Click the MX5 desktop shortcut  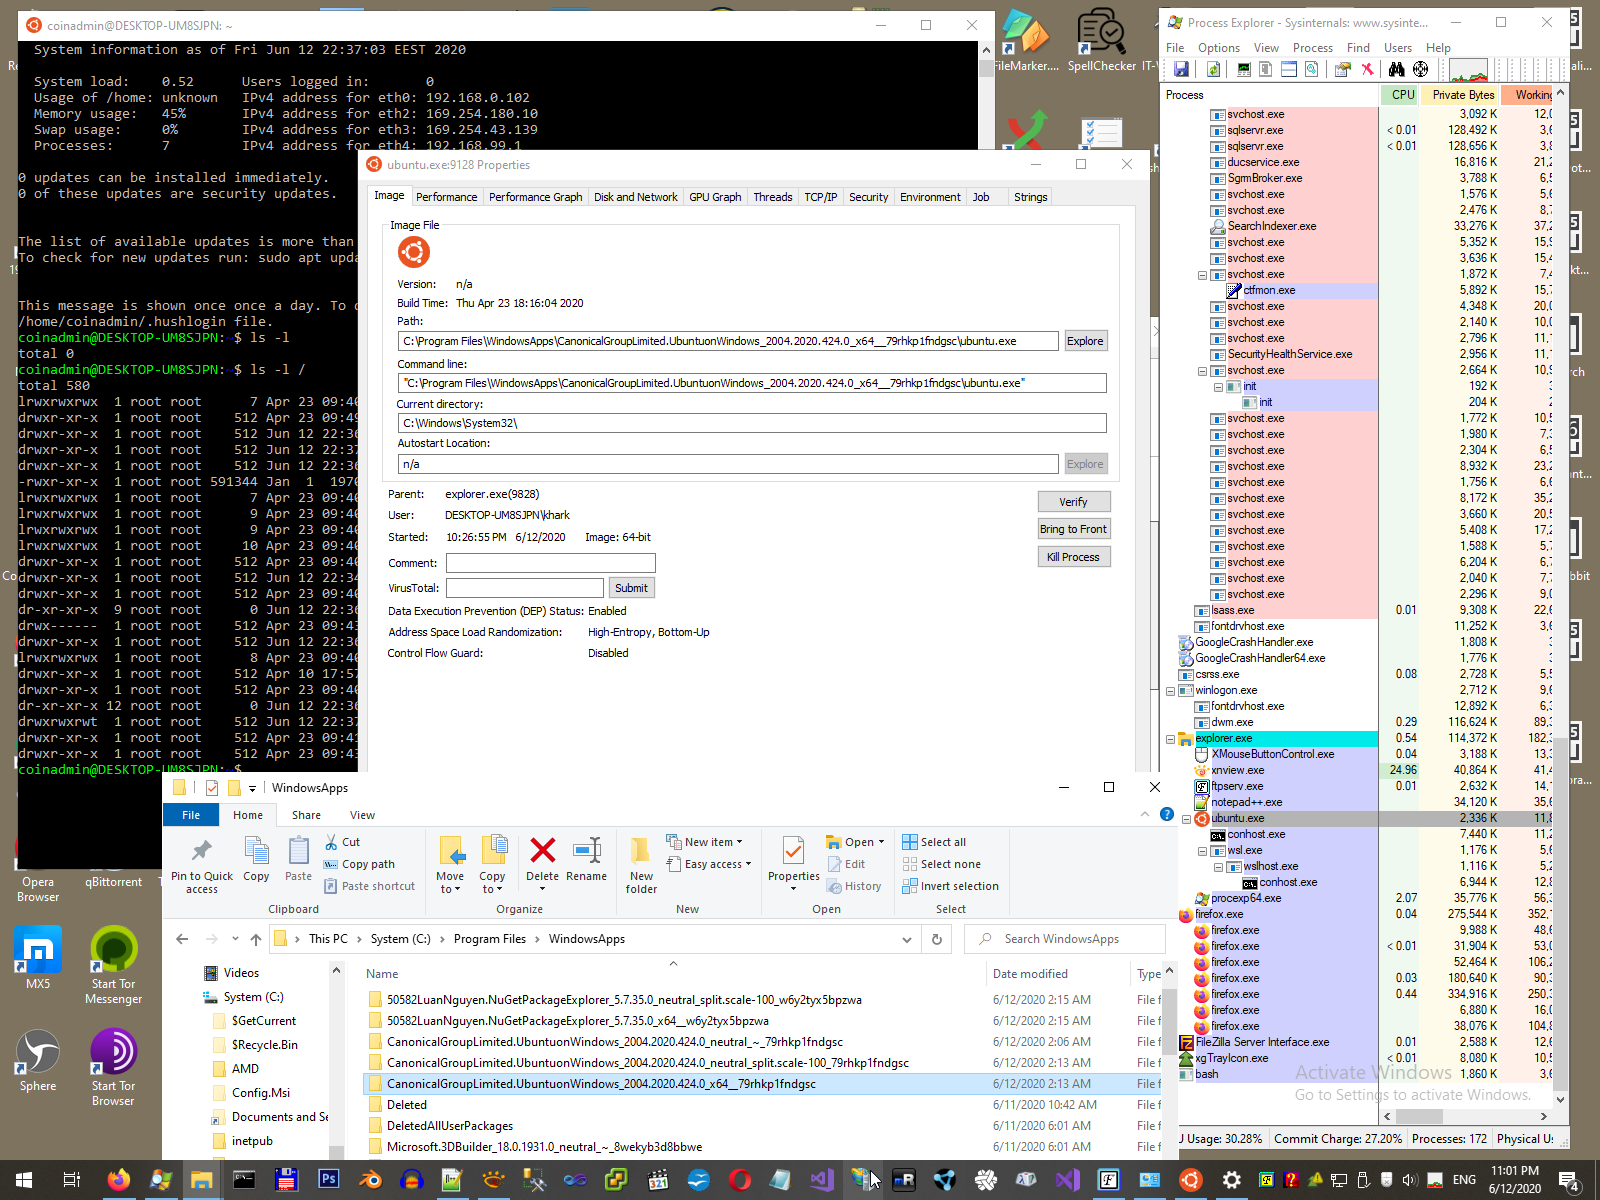(38, 958)
